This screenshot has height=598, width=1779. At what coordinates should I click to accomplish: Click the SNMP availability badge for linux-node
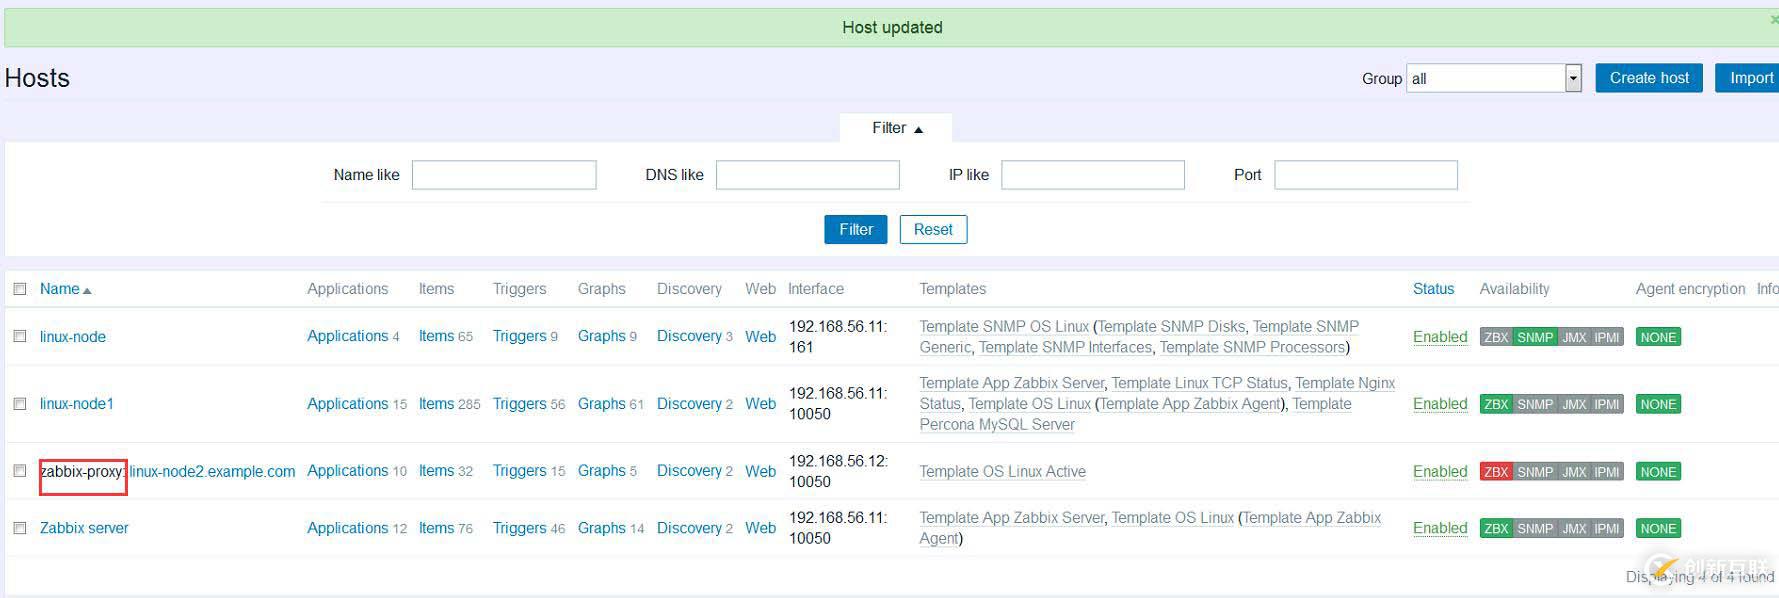pos(1535,337)
